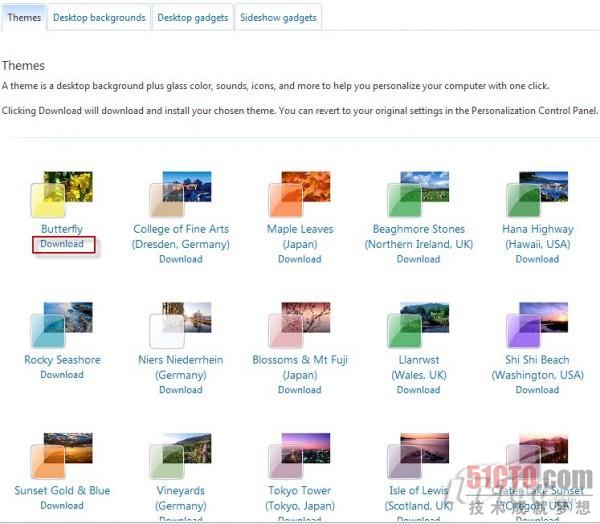Open the Blossoms & Mt Fuji title link
The width and height of the screenshot is (600, 524).
(x=300, y=367)
